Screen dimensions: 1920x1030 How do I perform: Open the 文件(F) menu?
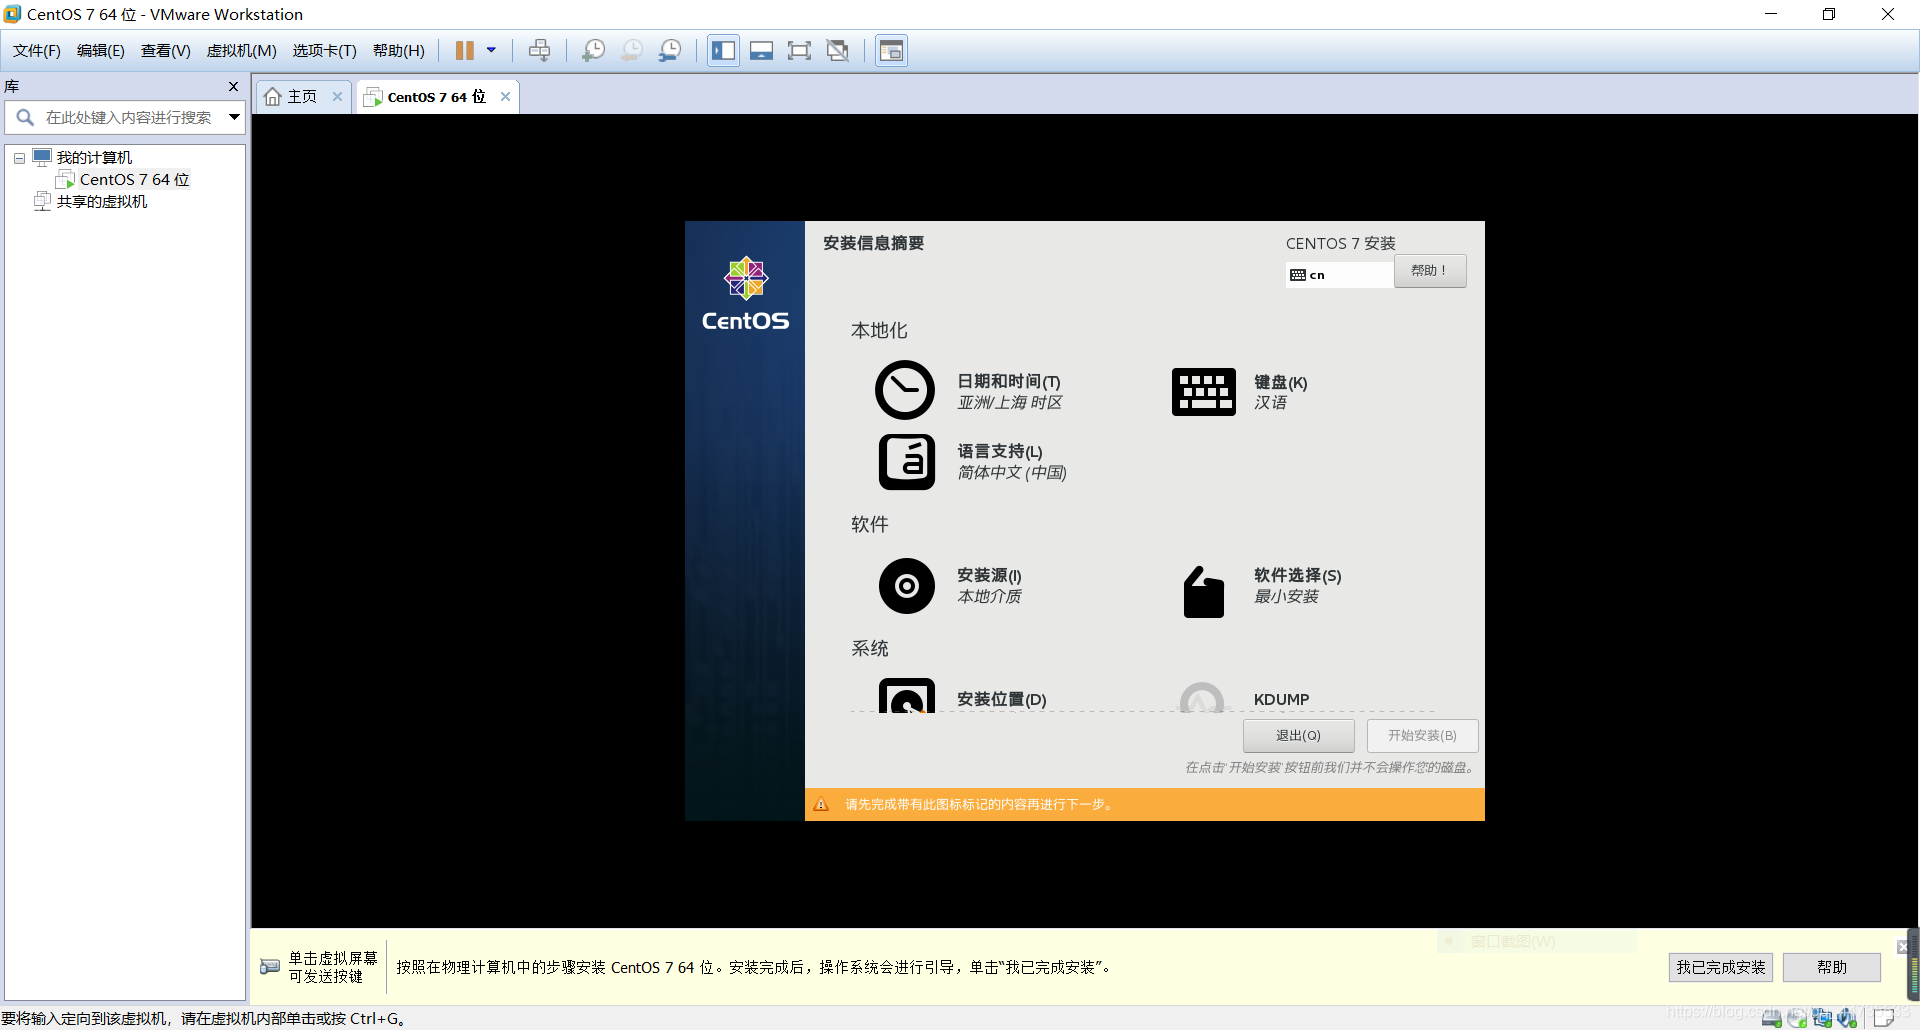click(37, 51)
